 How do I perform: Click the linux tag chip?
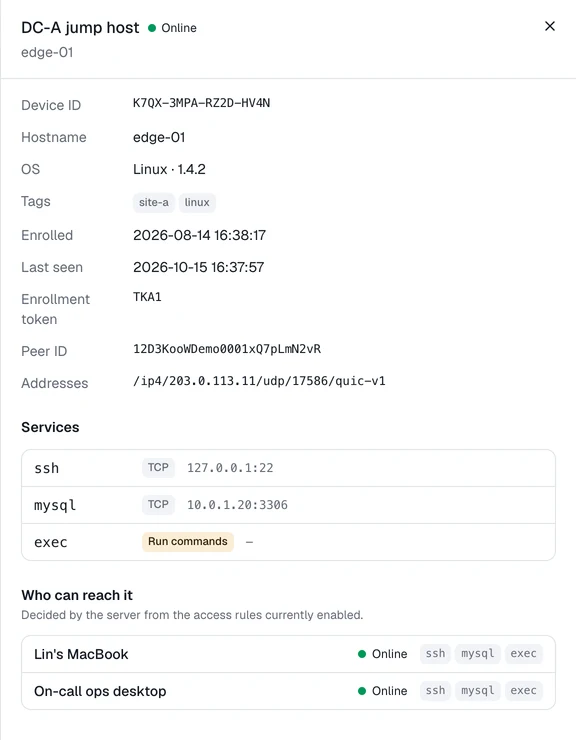point(197,202)
